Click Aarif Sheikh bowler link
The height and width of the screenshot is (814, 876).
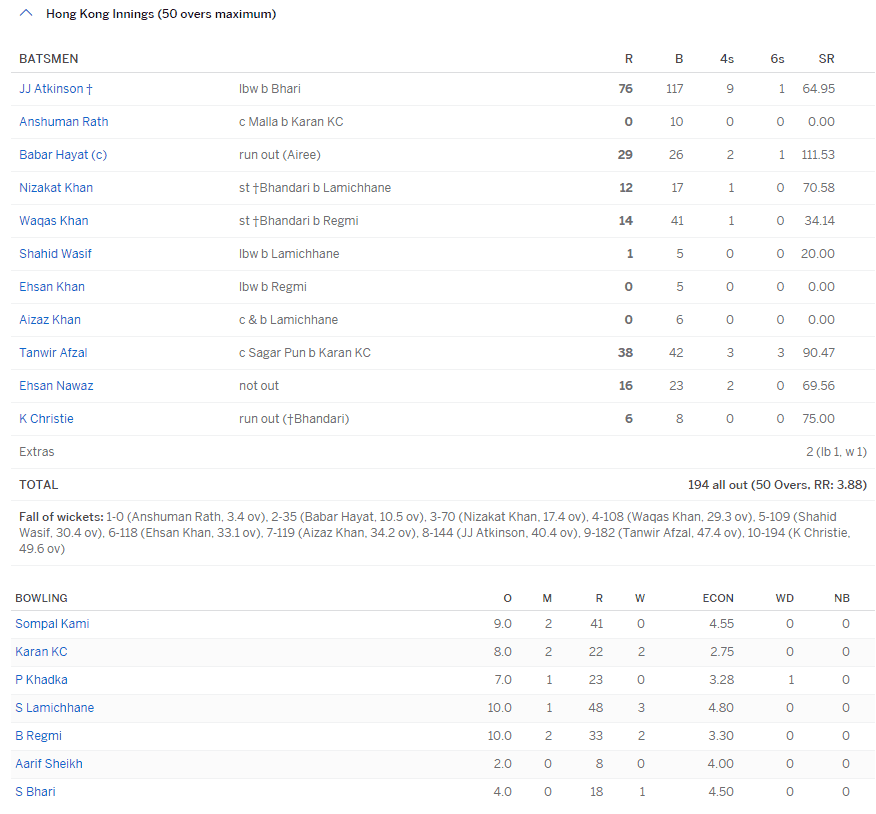49,764
